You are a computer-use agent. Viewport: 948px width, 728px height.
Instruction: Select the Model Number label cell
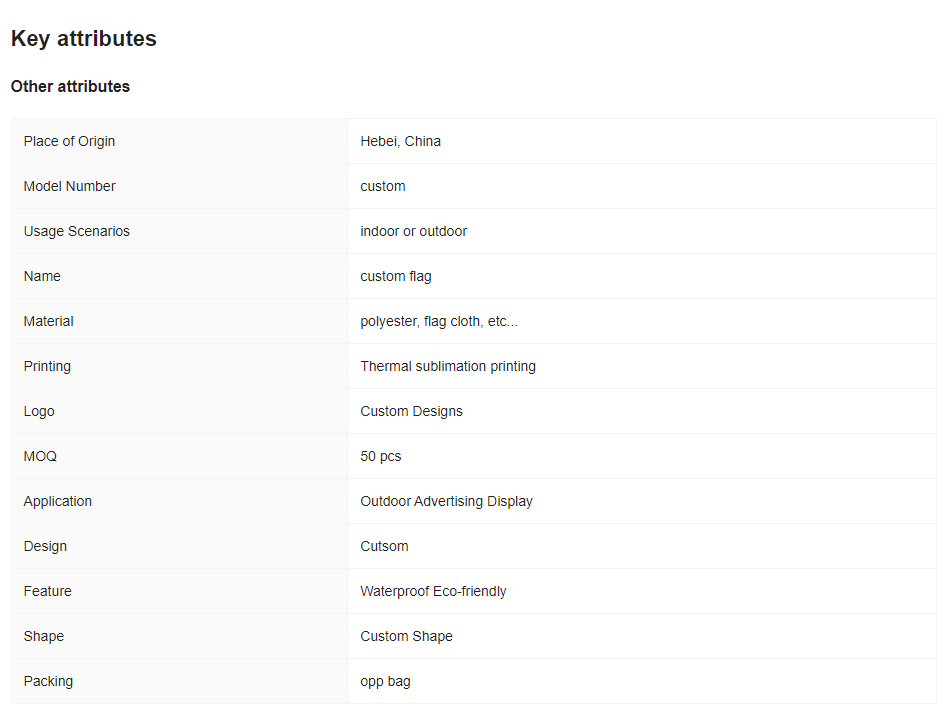(x=179, y=186)
